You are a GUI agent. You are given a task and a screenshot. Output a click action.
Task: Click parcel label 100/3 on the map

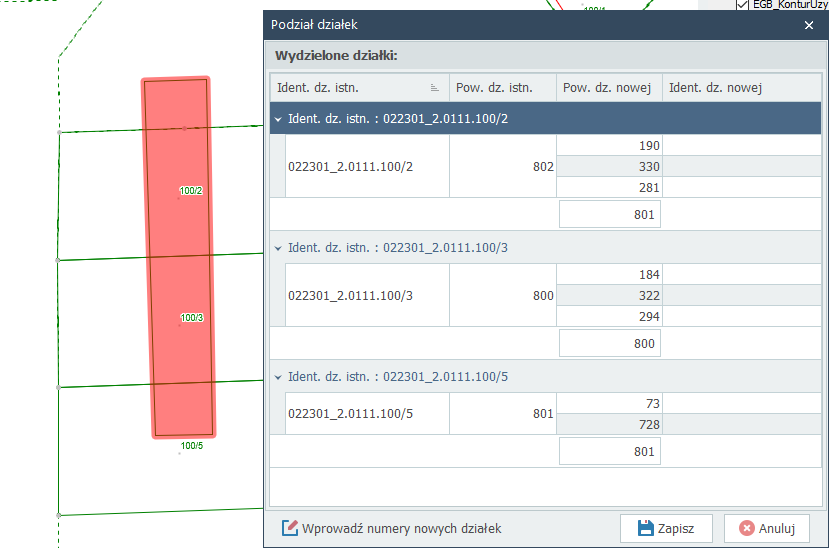[x=191, y=318]
